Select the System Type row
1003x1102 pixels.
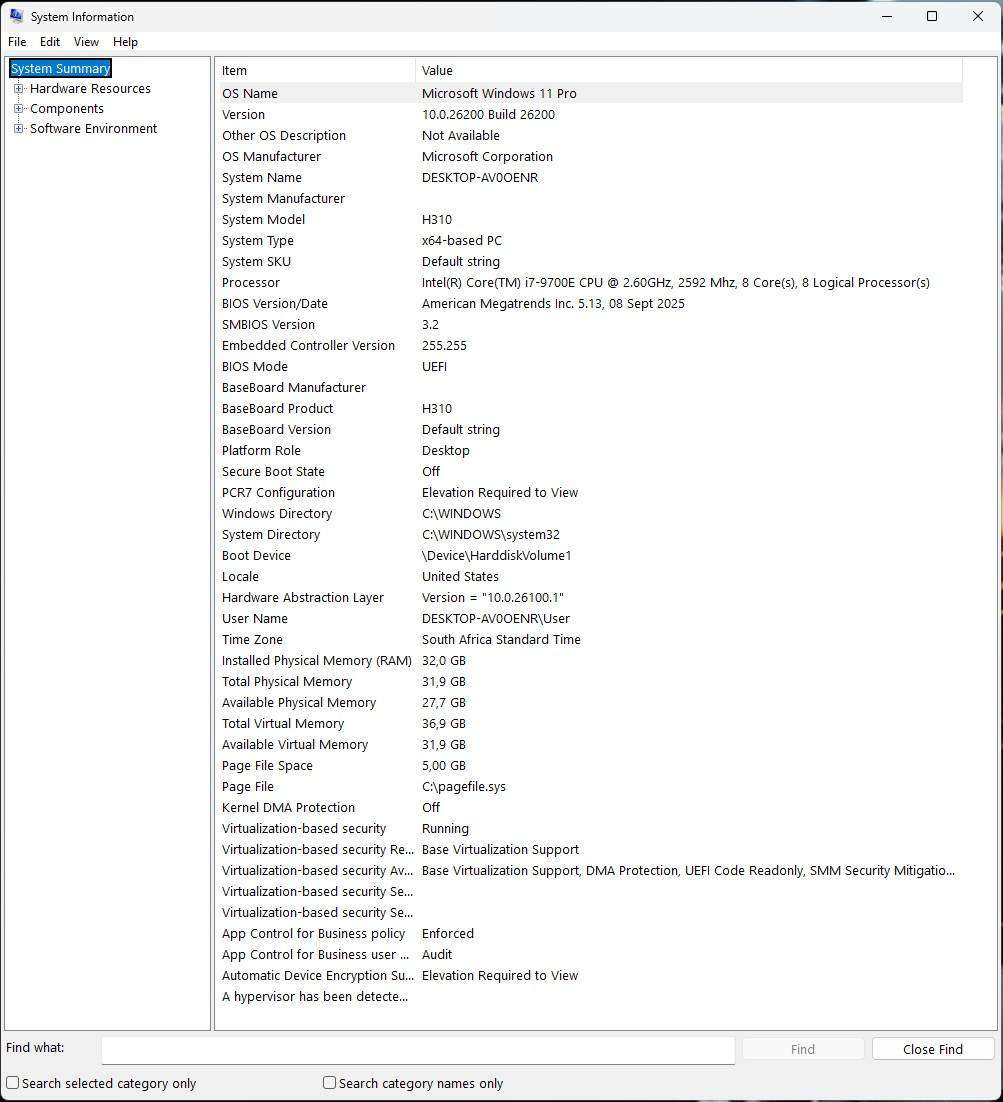pos(590,240)
